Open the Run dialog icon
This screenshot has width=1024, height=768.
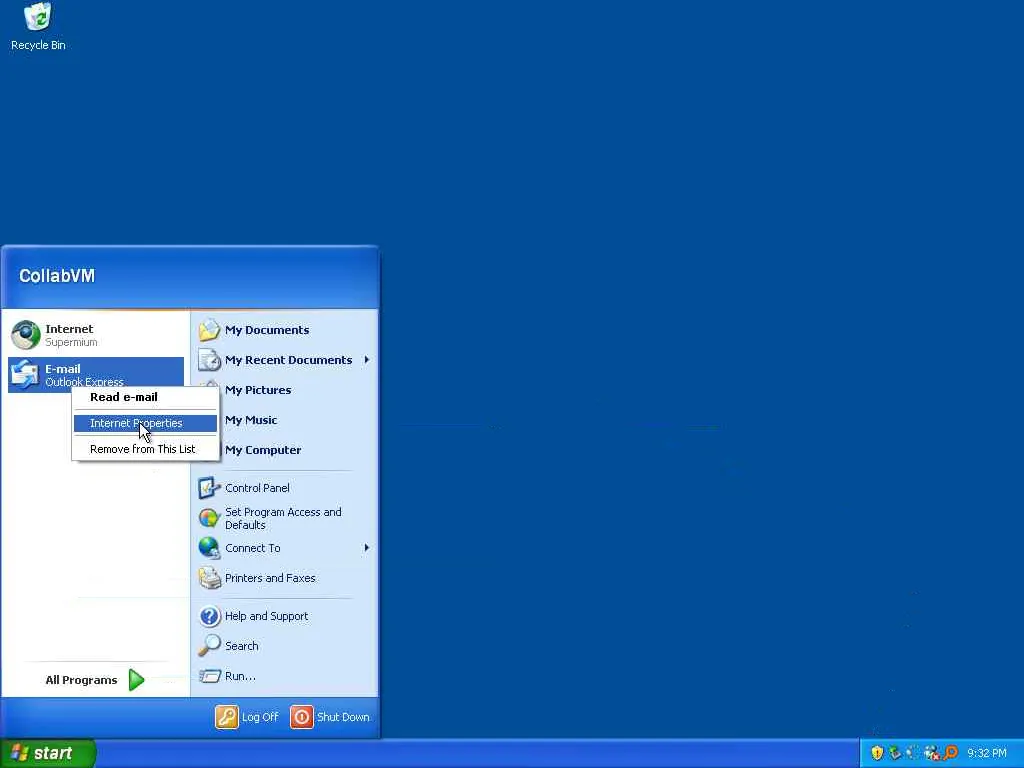[209, 676]
